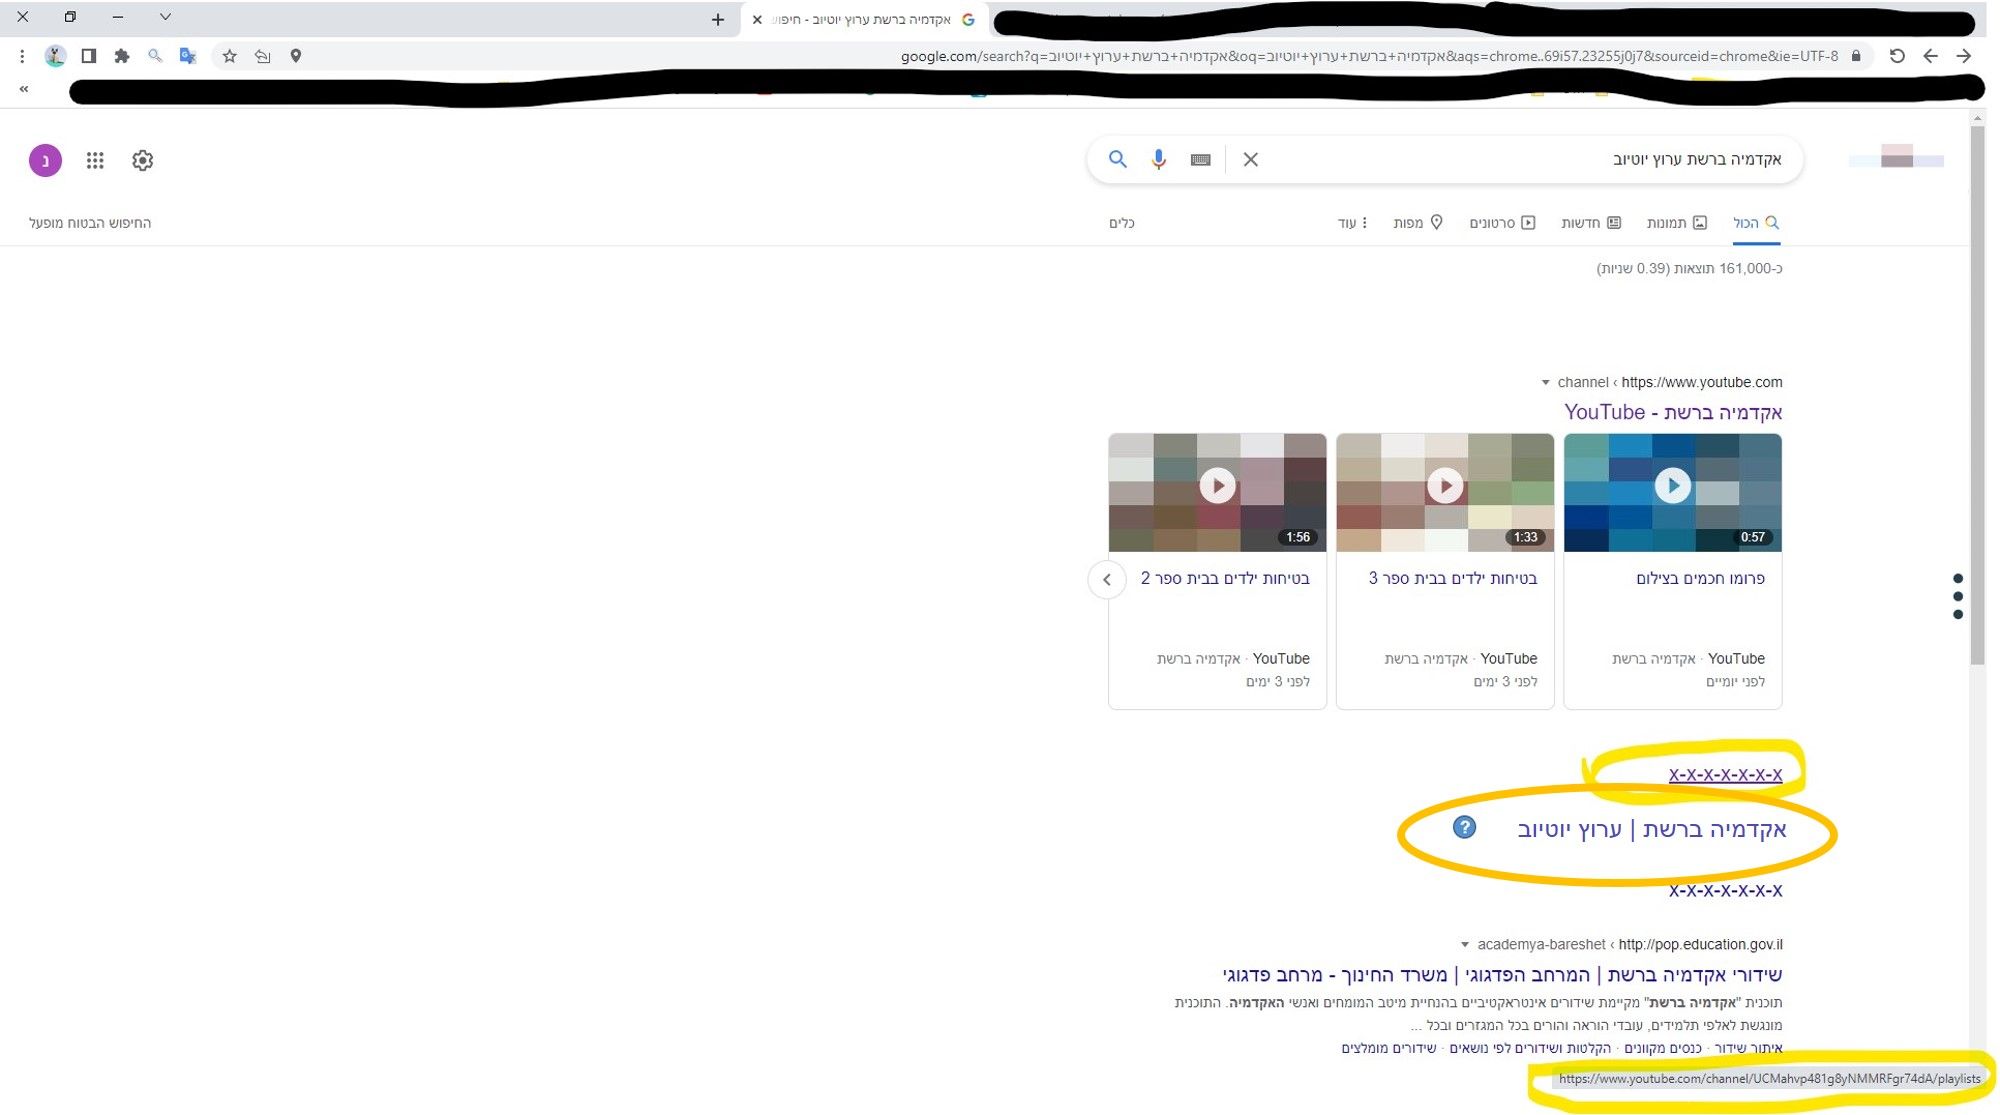Reload the page
The width and height of the screenshot is (2000, 1115).
pyautogui.click(x=1896, y=56)
